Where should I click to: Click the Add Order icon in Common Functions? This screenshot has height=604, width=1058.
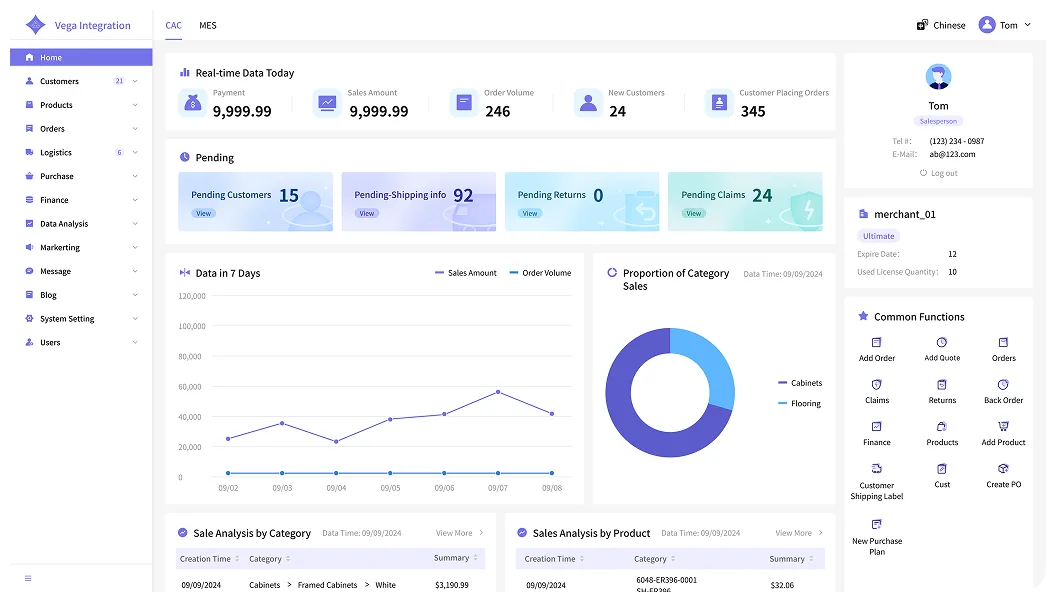pyautogui.click(x=876, y=342)
